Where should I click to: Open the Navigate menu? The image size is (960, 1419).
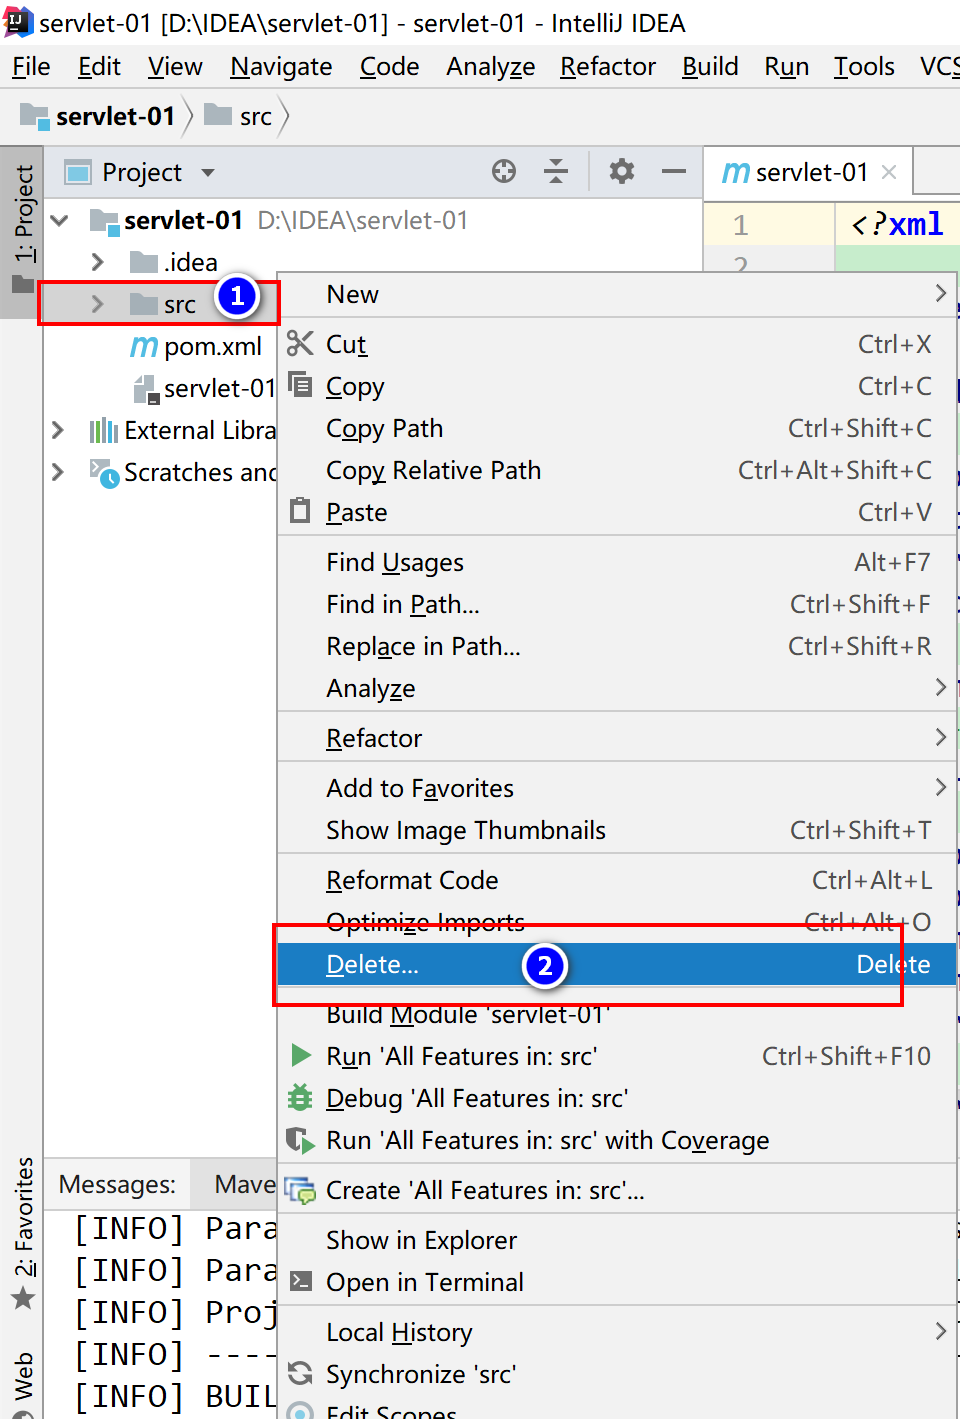coord(281,66)
